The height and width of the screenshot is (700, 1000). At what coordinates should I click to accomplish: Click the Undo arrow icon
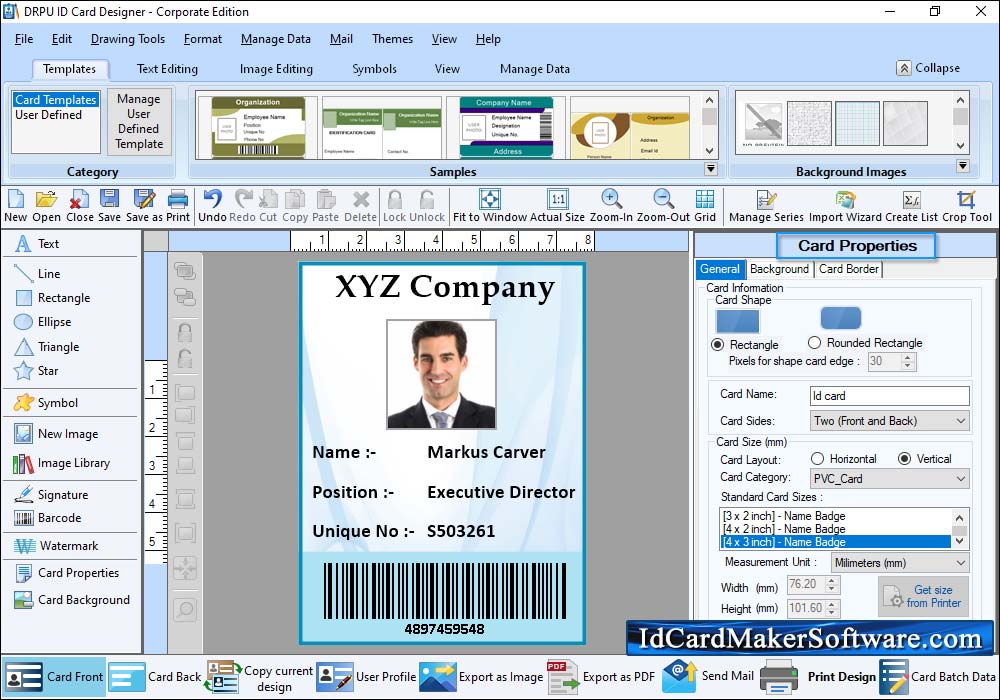pos(212,199)
